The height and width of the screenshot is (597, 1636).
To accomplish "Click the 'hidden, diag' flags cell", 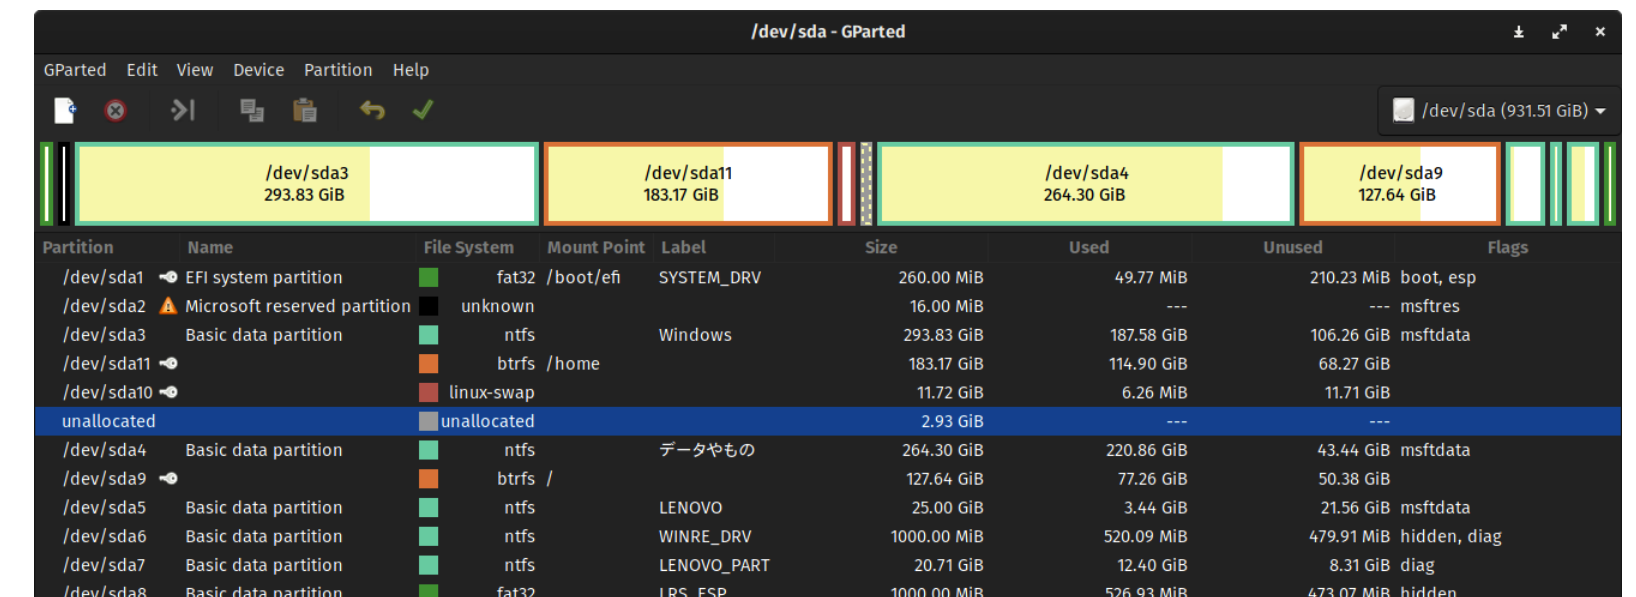I will pyautogui.click(x=1451, y=537).
